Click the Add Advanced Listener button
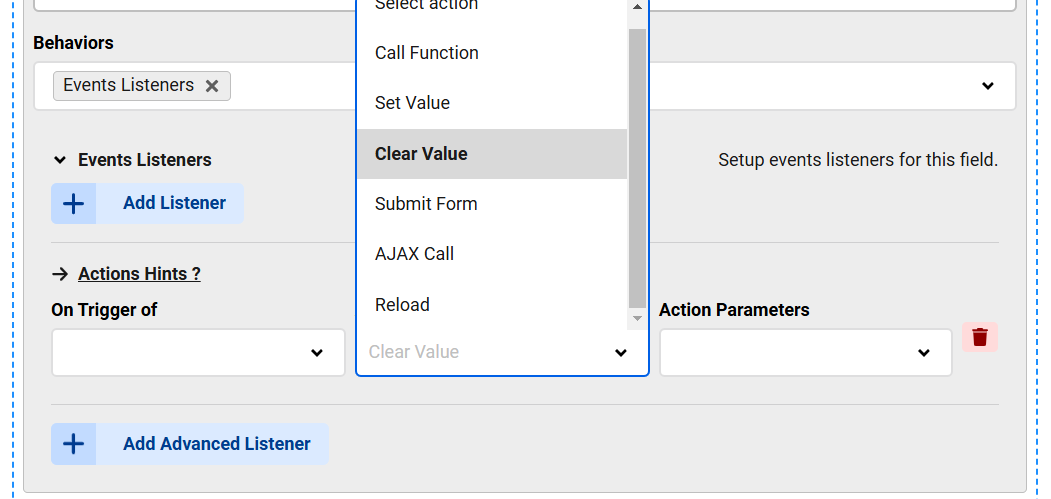Viewport: 1051px width, 499px height. tap(190, 444)
